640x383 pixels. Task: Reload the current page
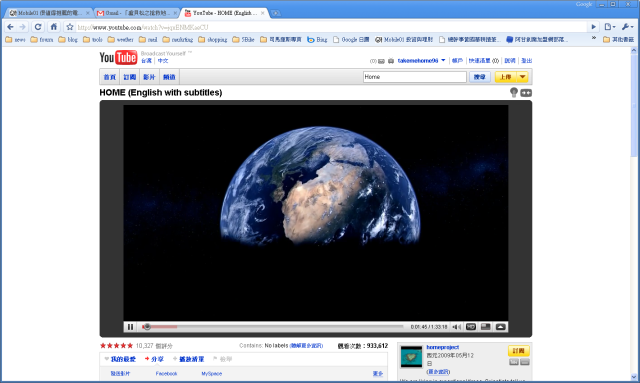click(x=38, y=27)
